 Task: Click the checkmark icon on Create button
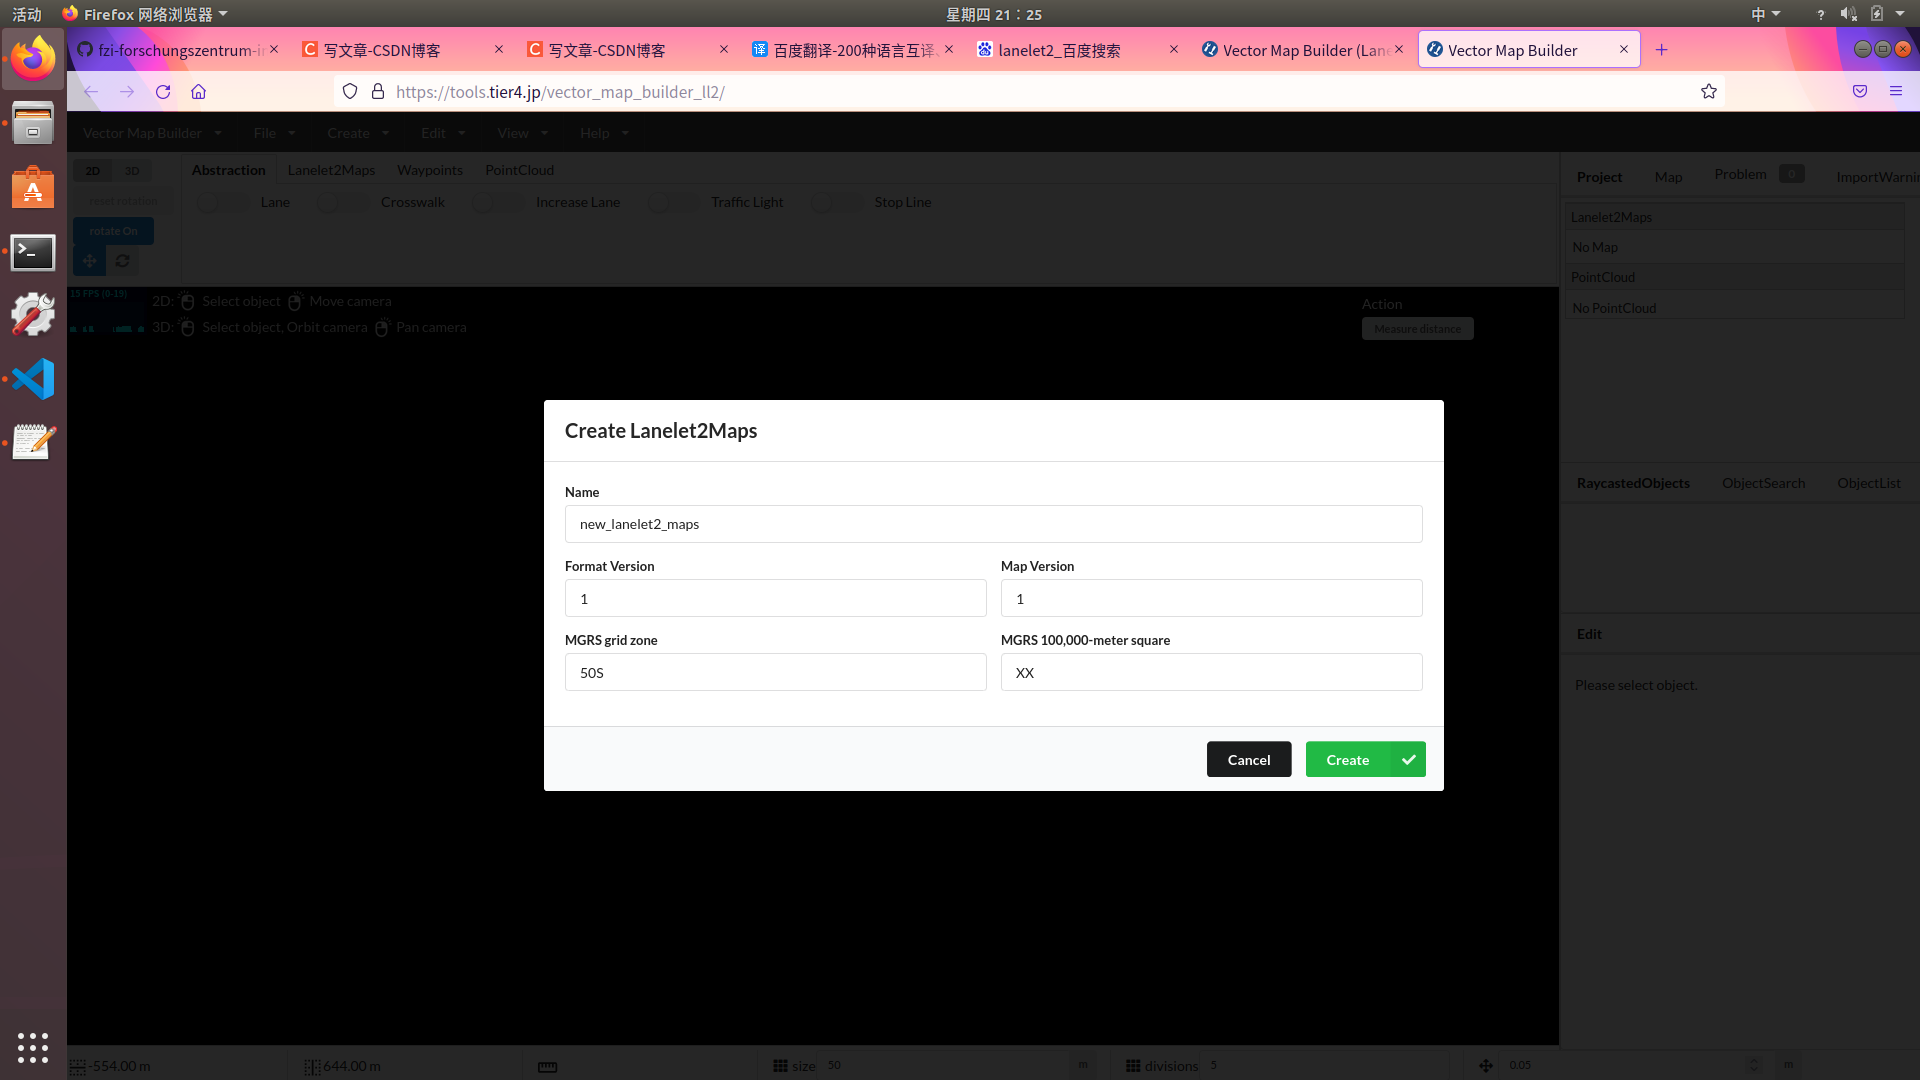click(x=1408, y=760)
